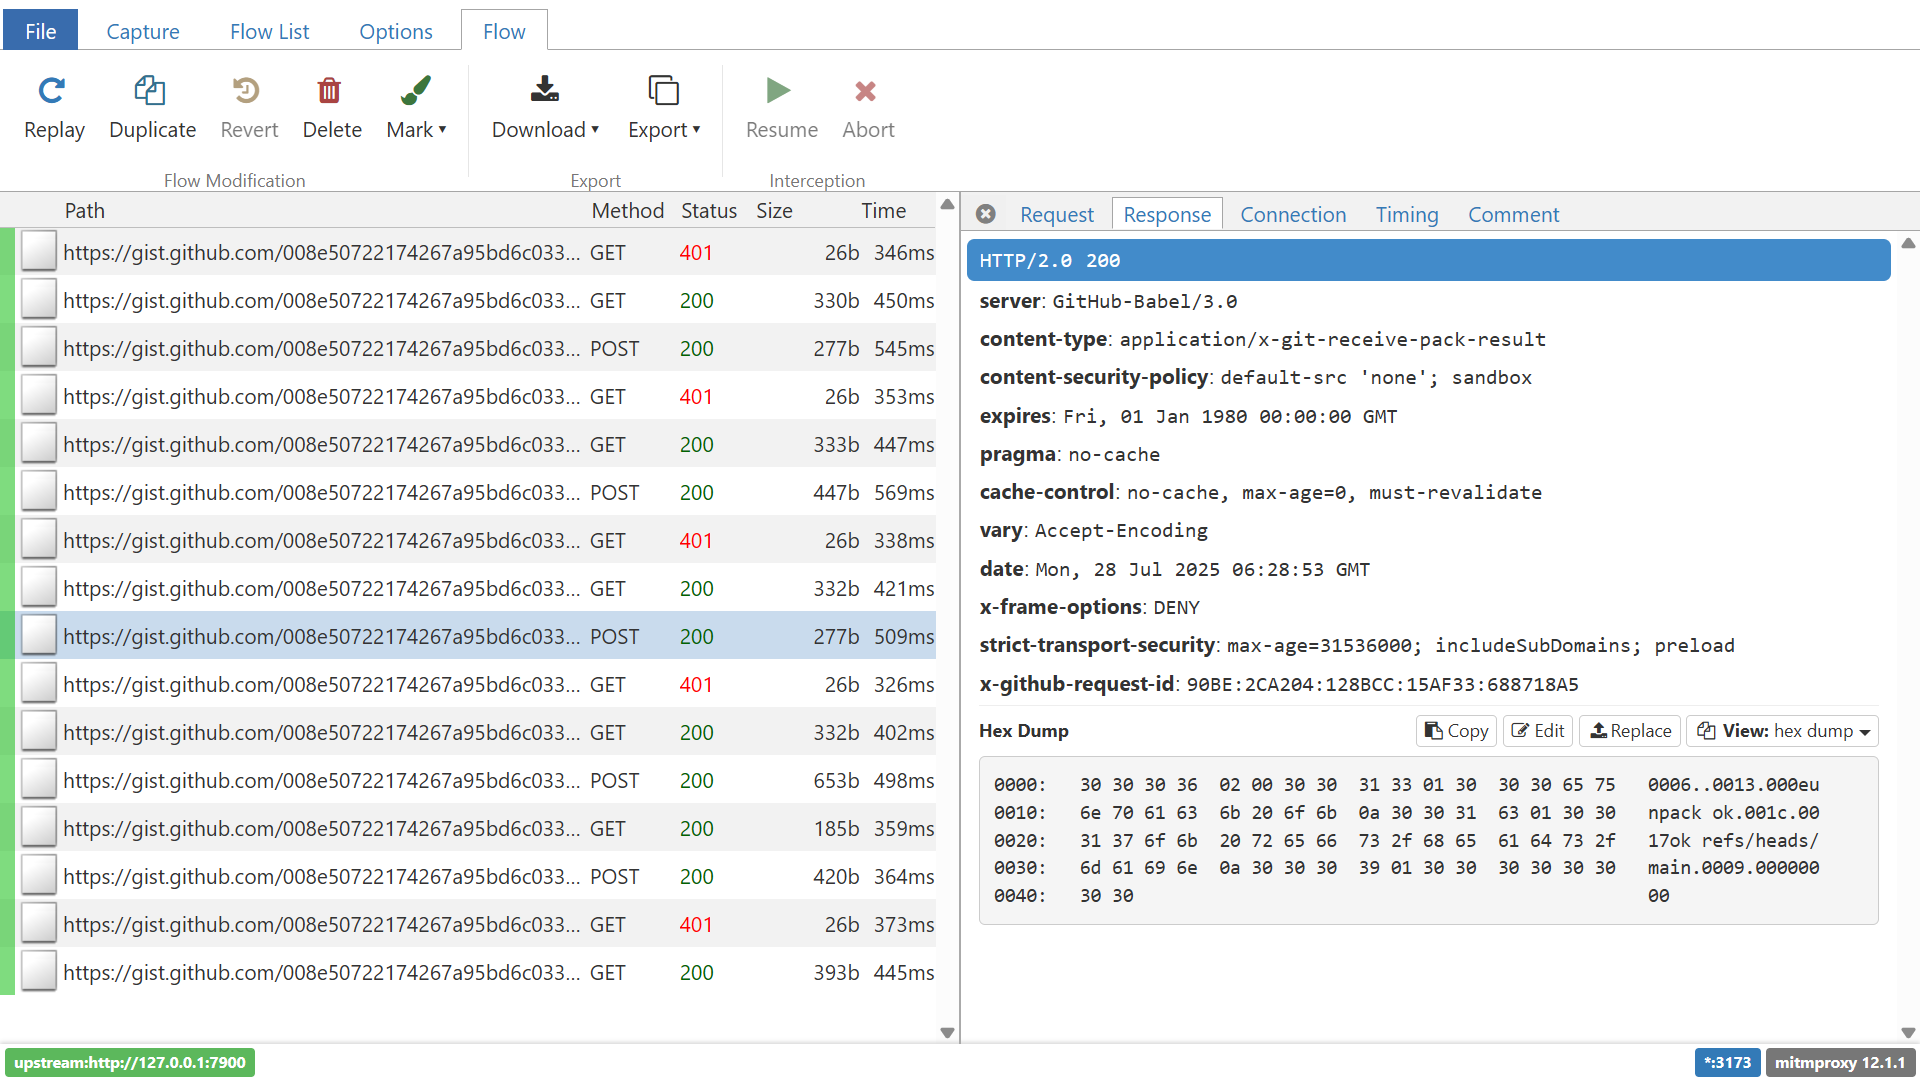The height and width of the screenshot is (1080, 1920).
Task: Tick checkbox of GET 333b 447ms flow
Action: click(39, 444)
